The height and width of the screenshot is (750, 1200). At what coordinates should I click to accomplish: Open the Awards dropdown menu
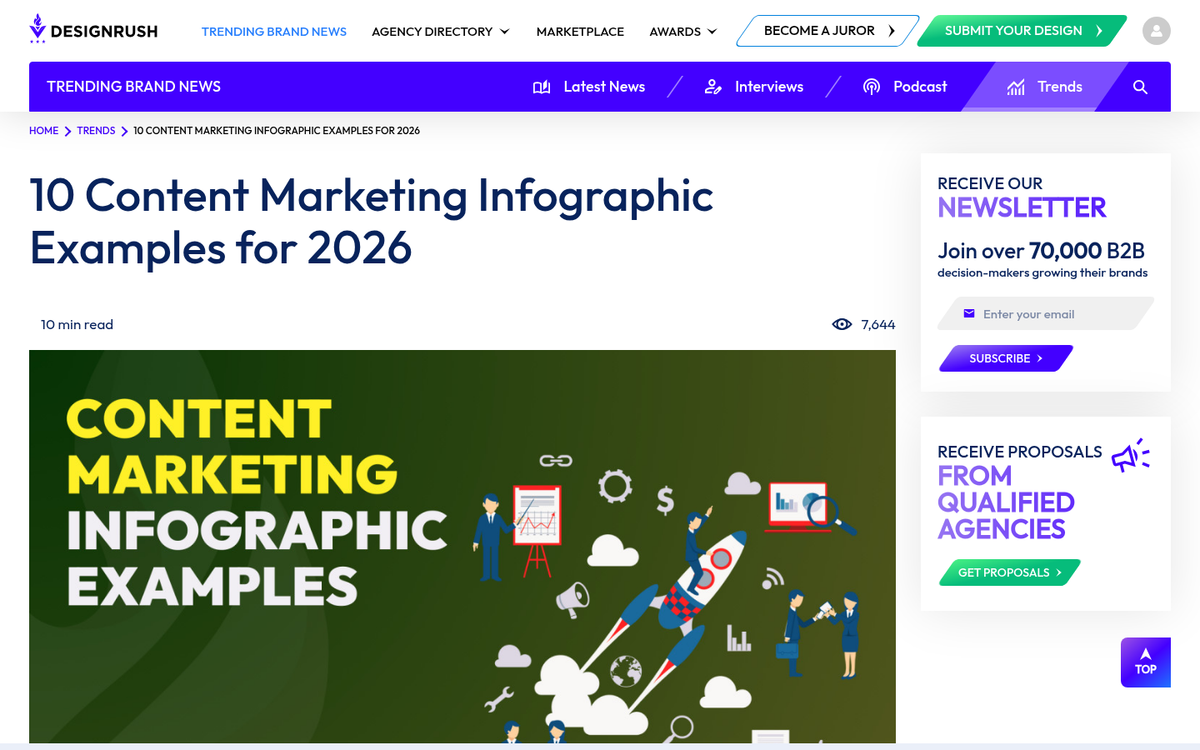point(683,31)
